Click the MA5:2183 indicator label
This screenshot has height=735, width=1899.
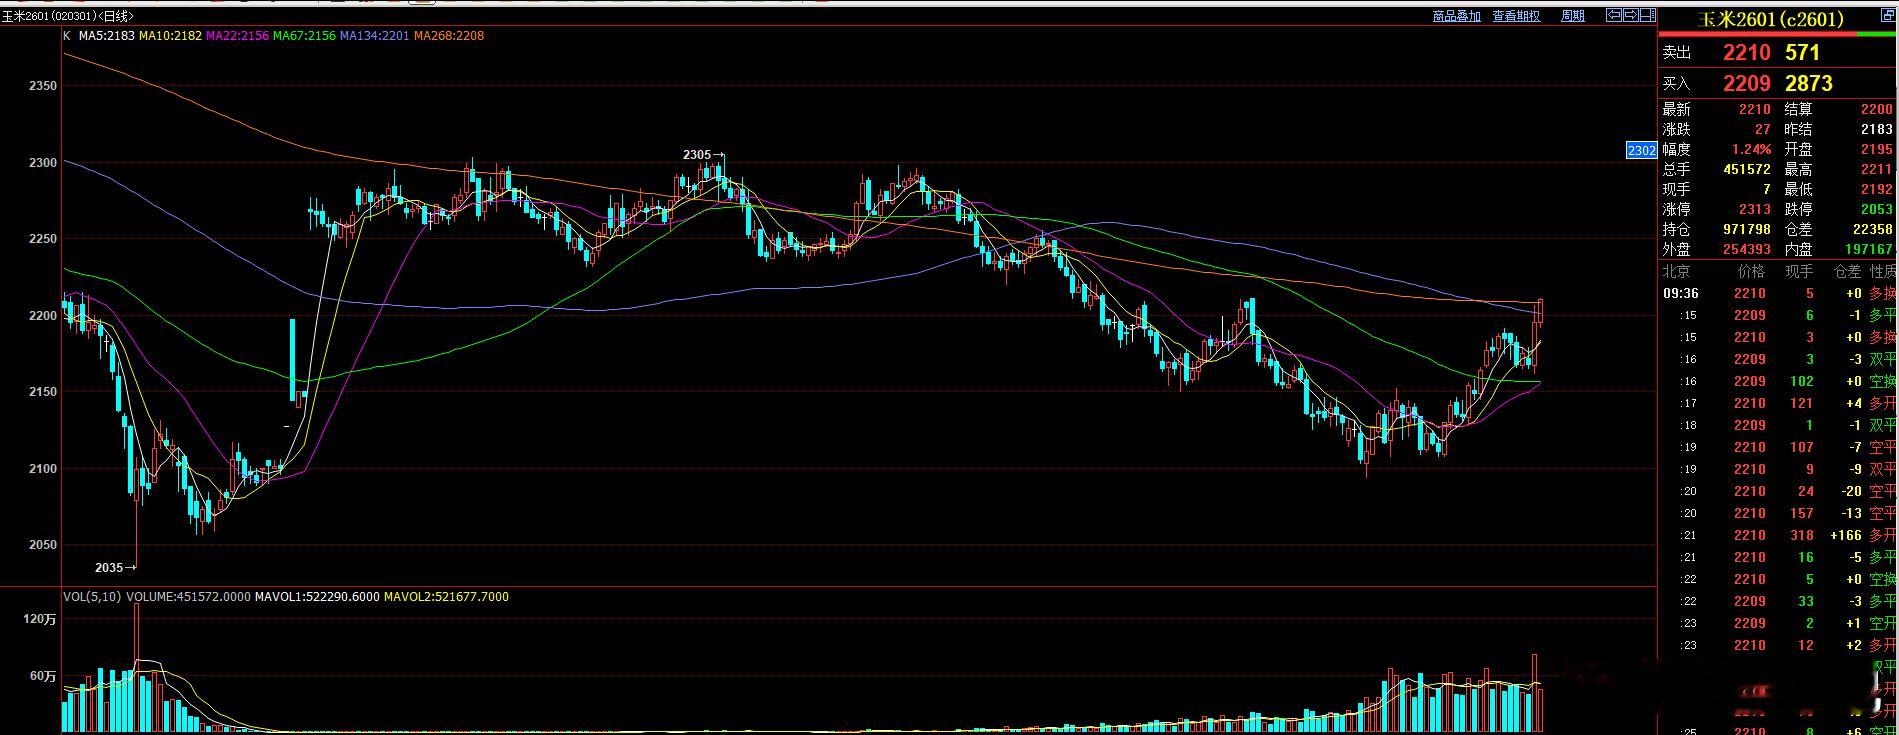[x=107, y=36]
